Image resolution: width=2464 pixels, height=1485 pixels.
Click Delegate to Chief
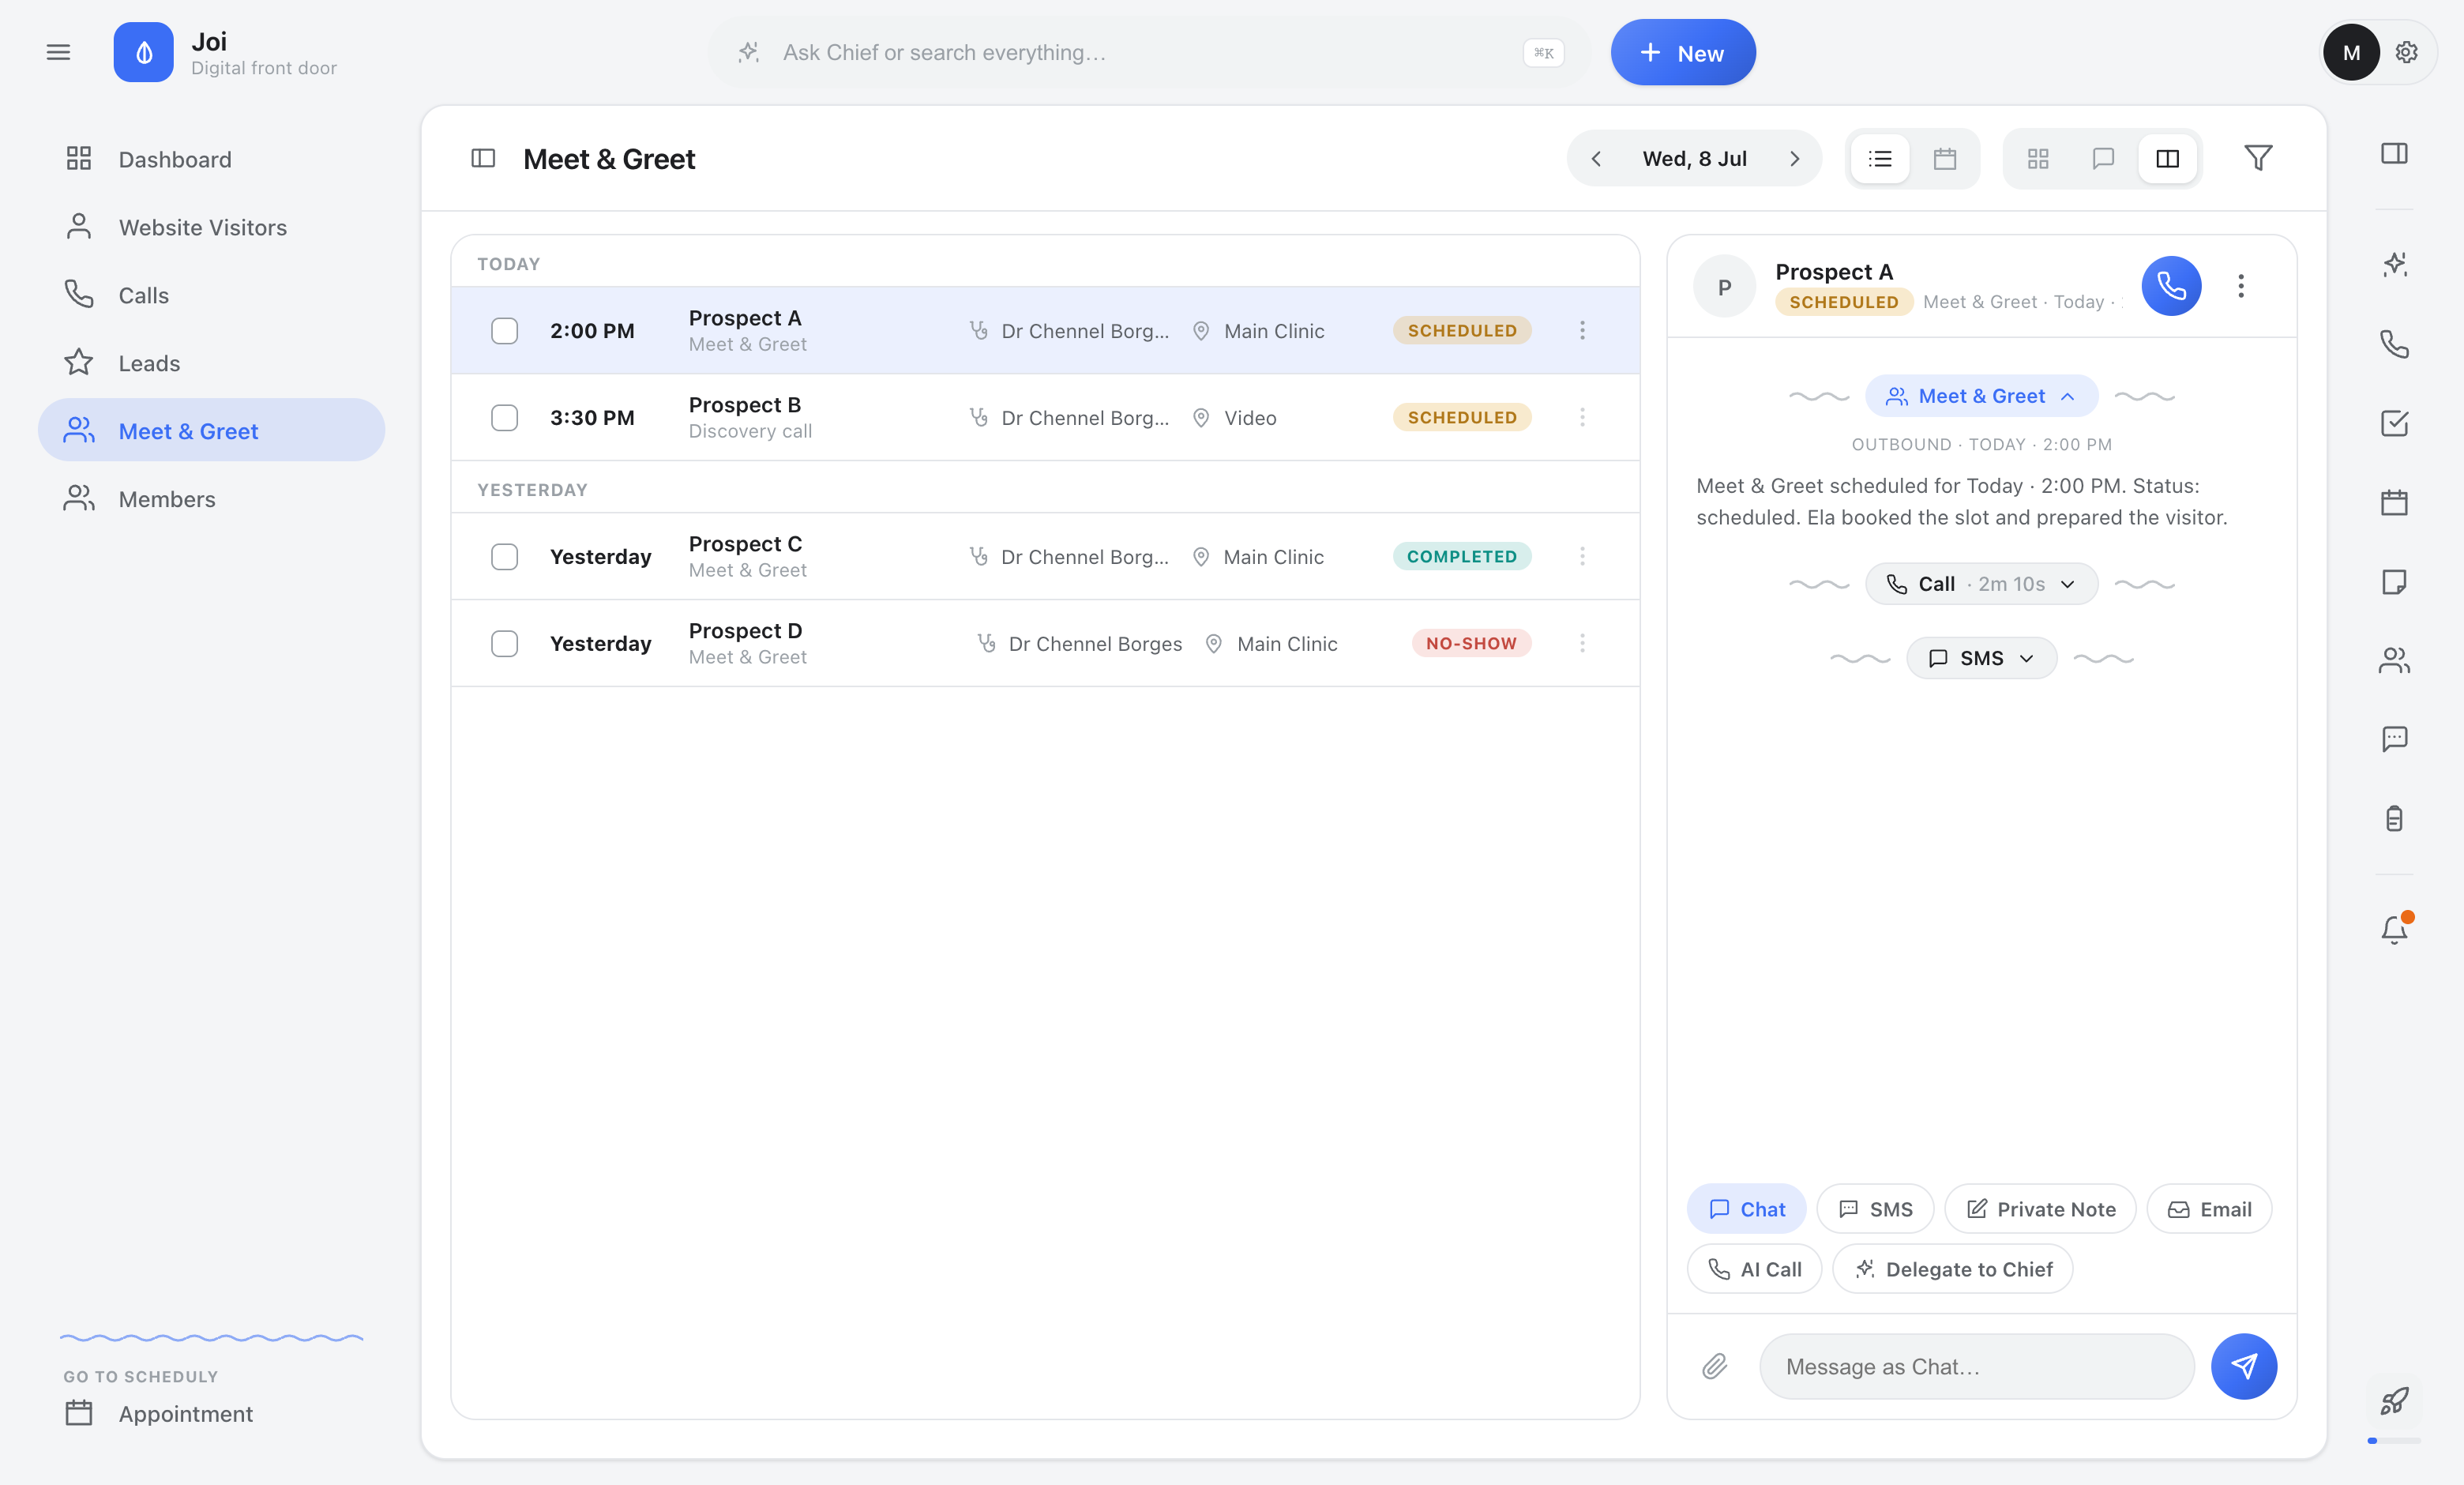tap(1952, 1269)
